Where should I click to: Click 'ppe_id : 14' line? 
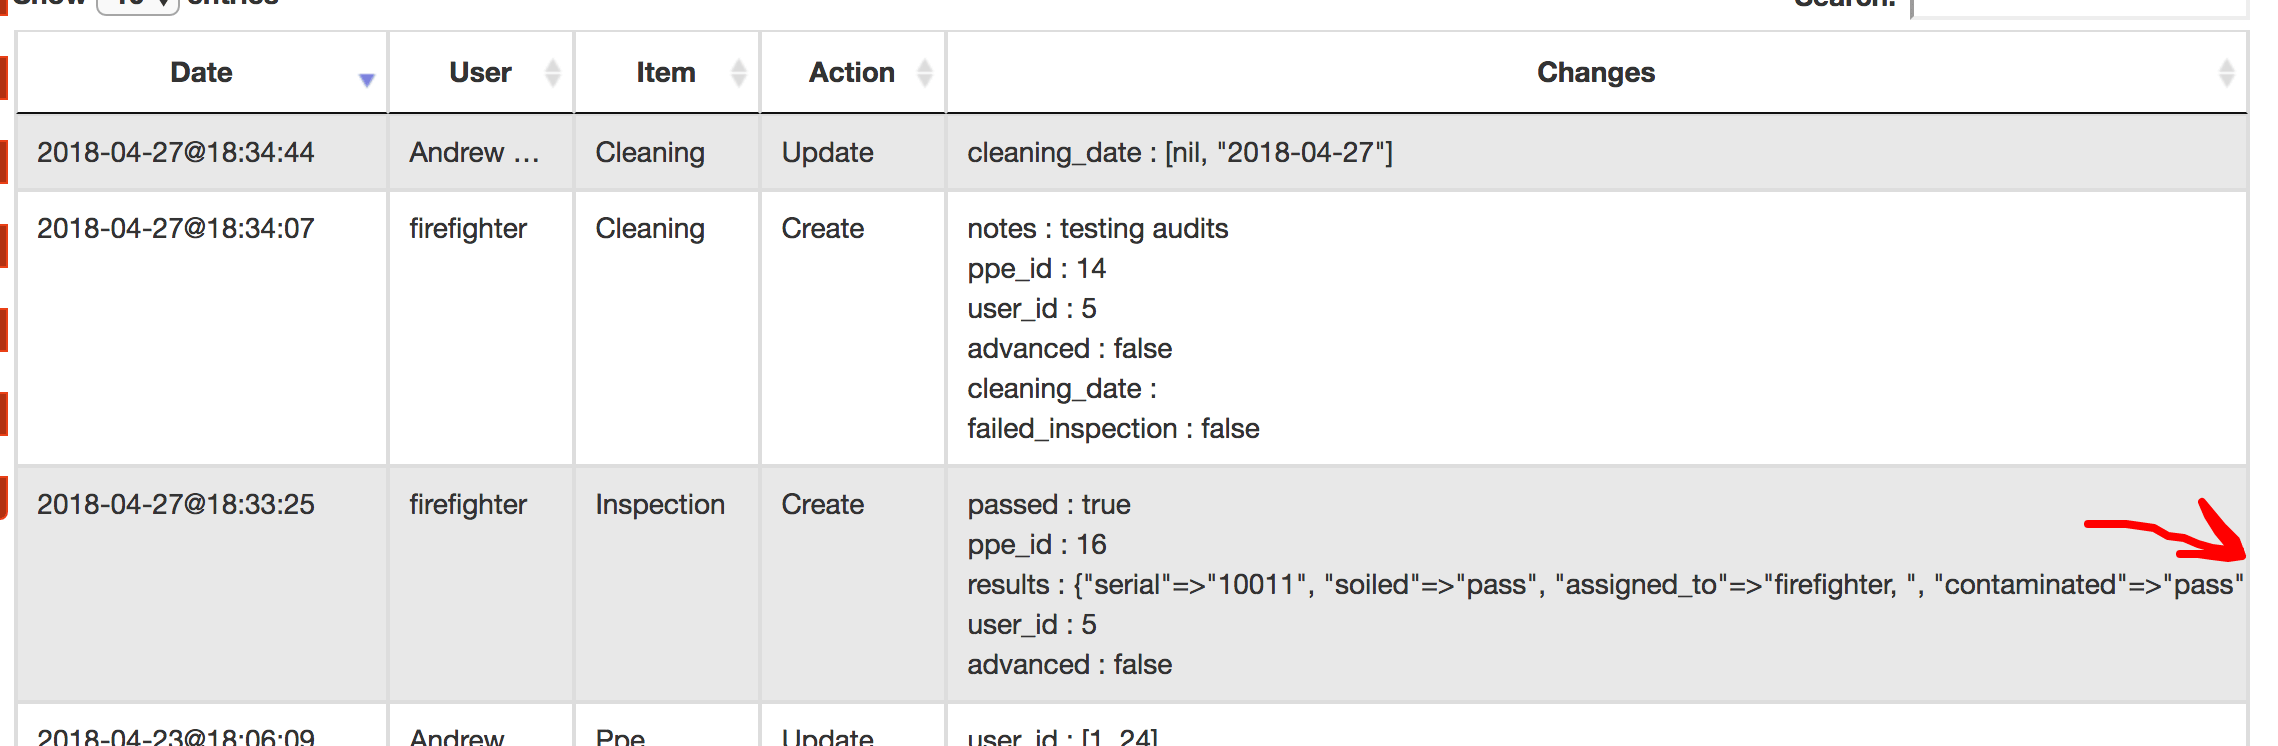click(1037, 268)
